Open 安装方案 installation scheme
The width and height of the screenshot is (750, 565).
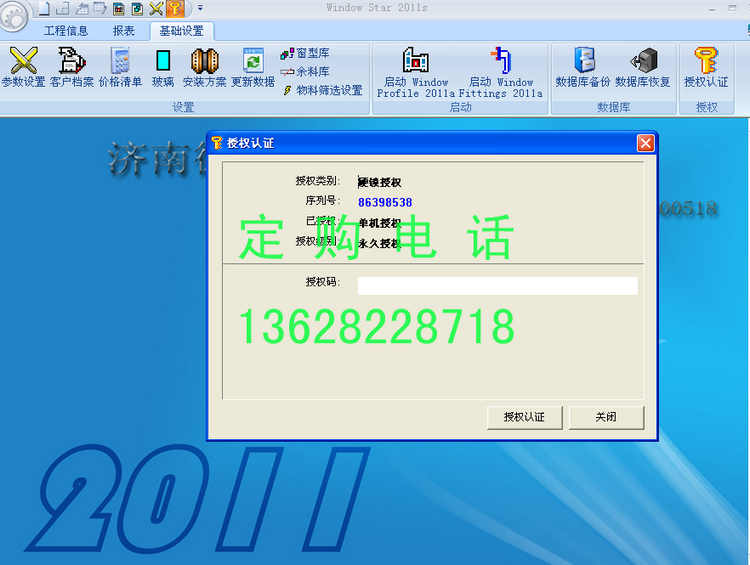pyautogui.click(x=204, y=67)
